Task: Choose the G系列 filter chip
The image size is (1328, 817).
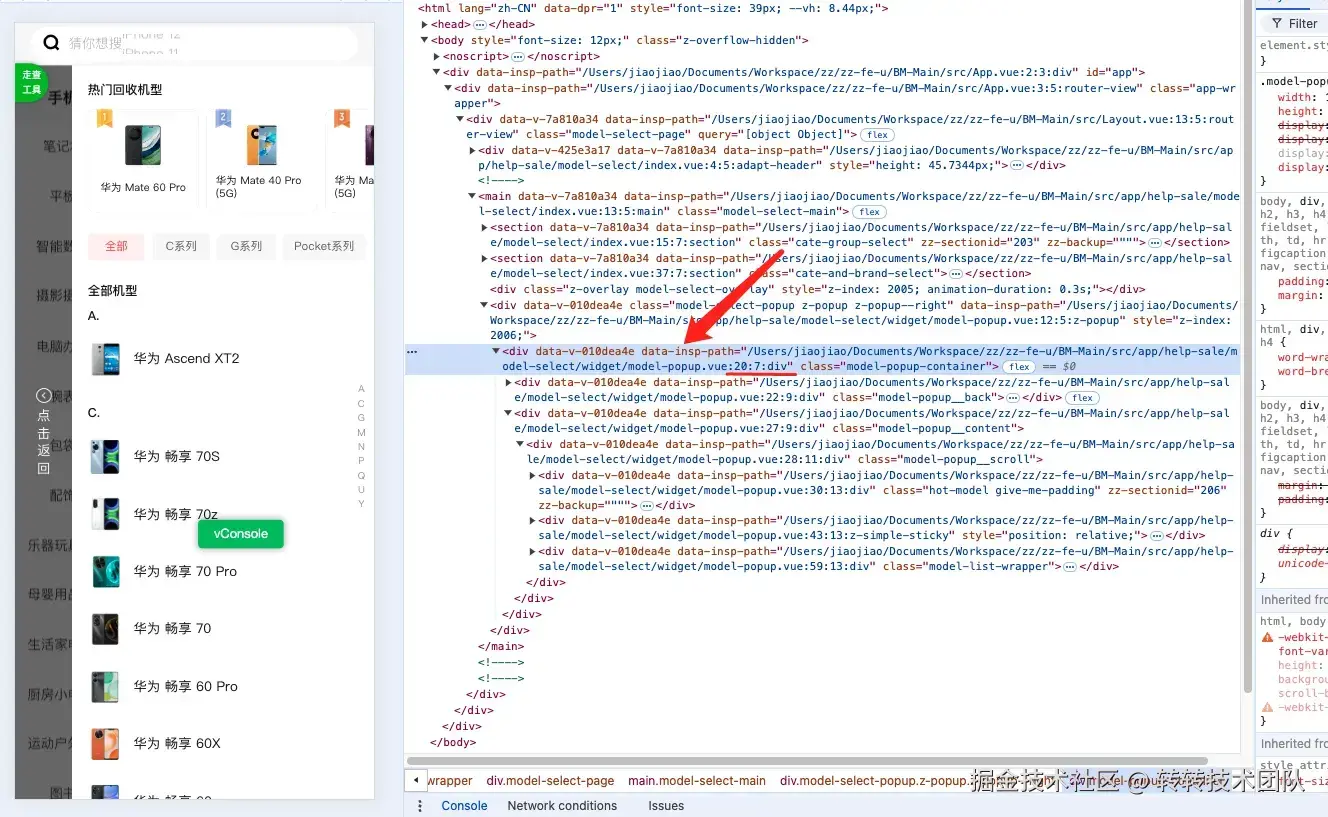Action: 246,246
